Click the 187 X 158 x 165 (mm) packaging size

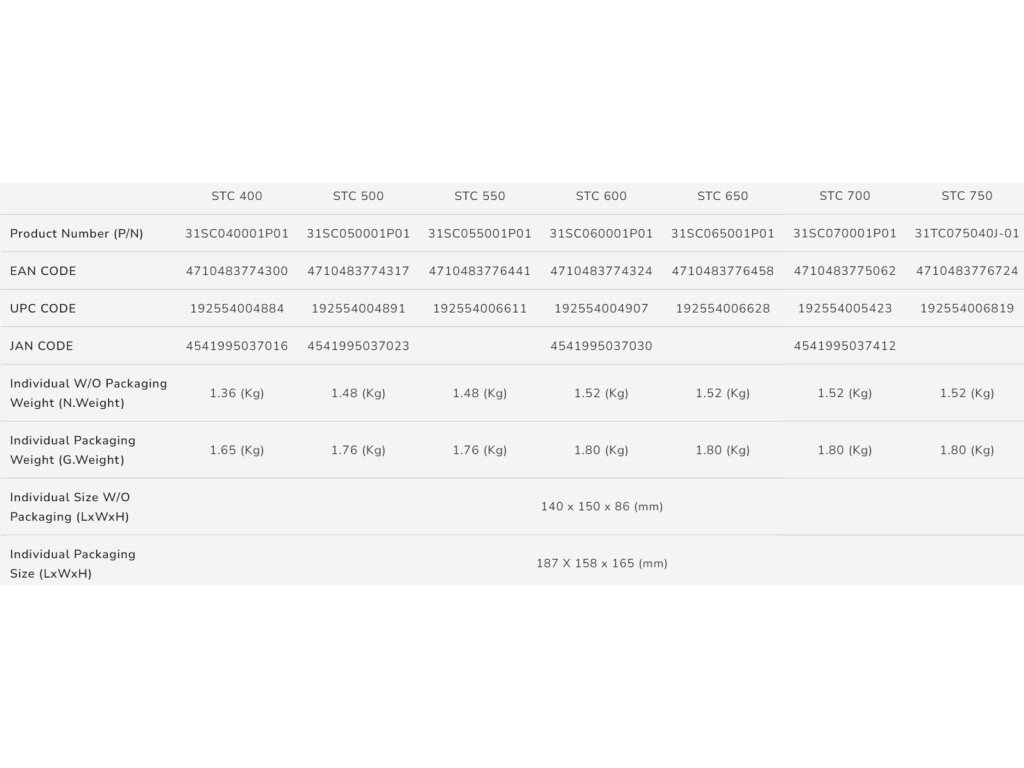(x=601, y=564)
